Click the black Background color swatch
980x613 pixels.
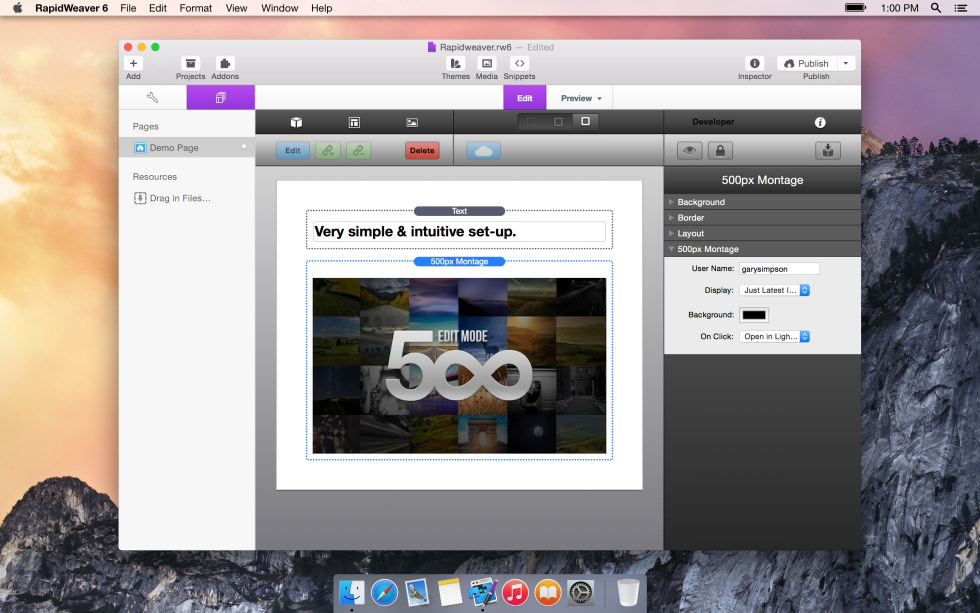754,315
